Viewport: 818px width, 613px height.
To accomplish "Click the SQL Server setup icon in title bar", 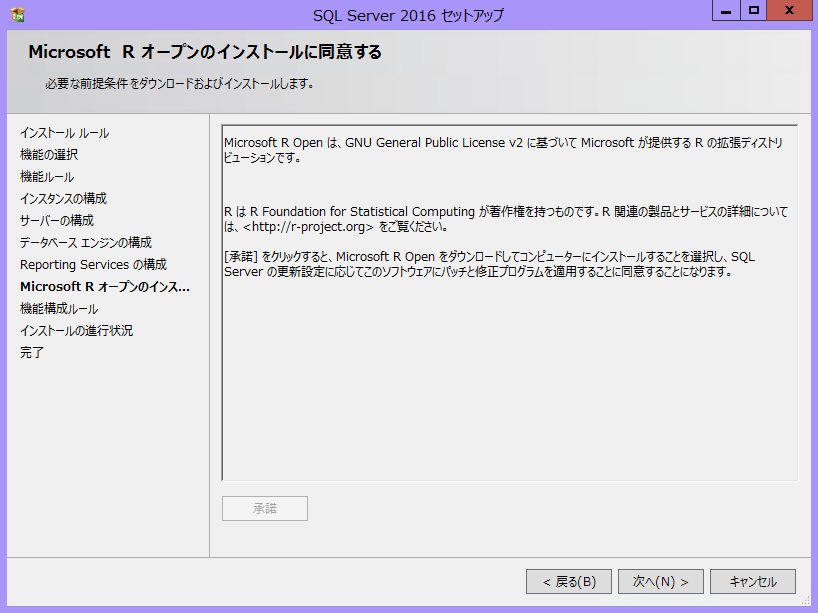I will point(18,14).
